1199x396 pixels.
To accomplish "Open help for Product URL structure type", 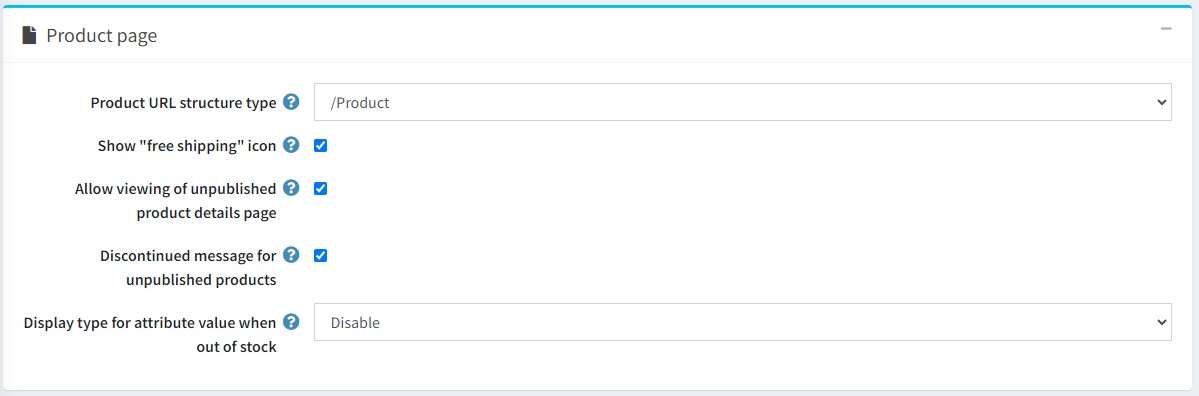I will pyautogui.click(x=291, y=102).
